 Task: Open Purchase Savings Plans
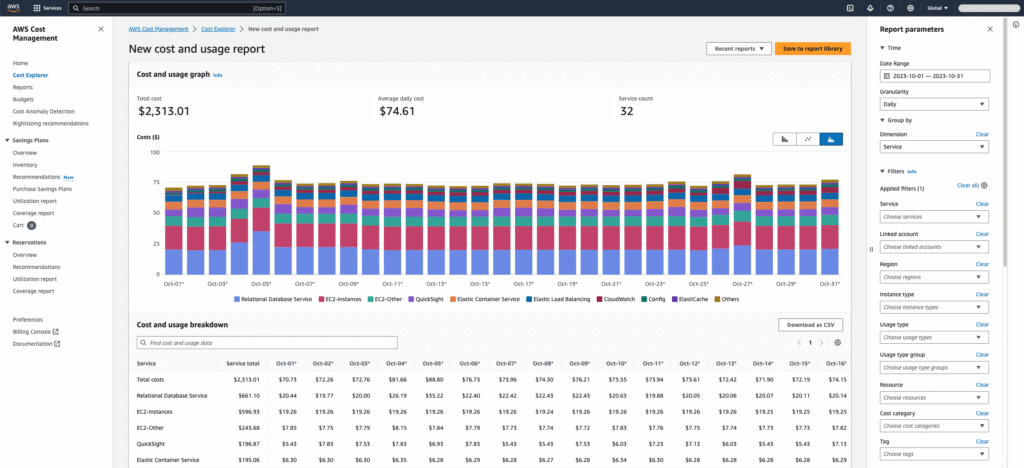[x=42, y=189]
